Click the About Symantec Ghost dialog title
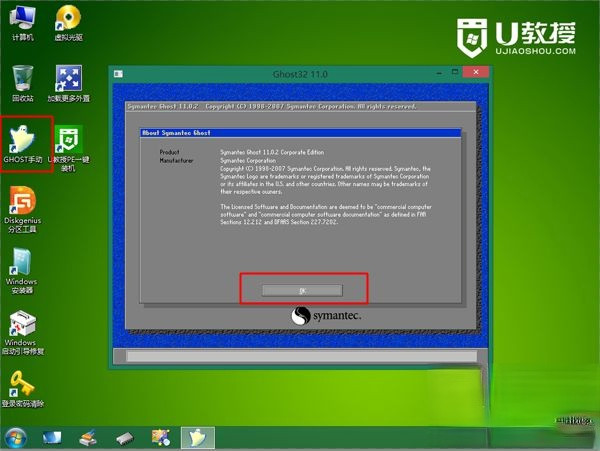Screen dimensions: 600x451 pyautogui.click(x=301, y=133)
